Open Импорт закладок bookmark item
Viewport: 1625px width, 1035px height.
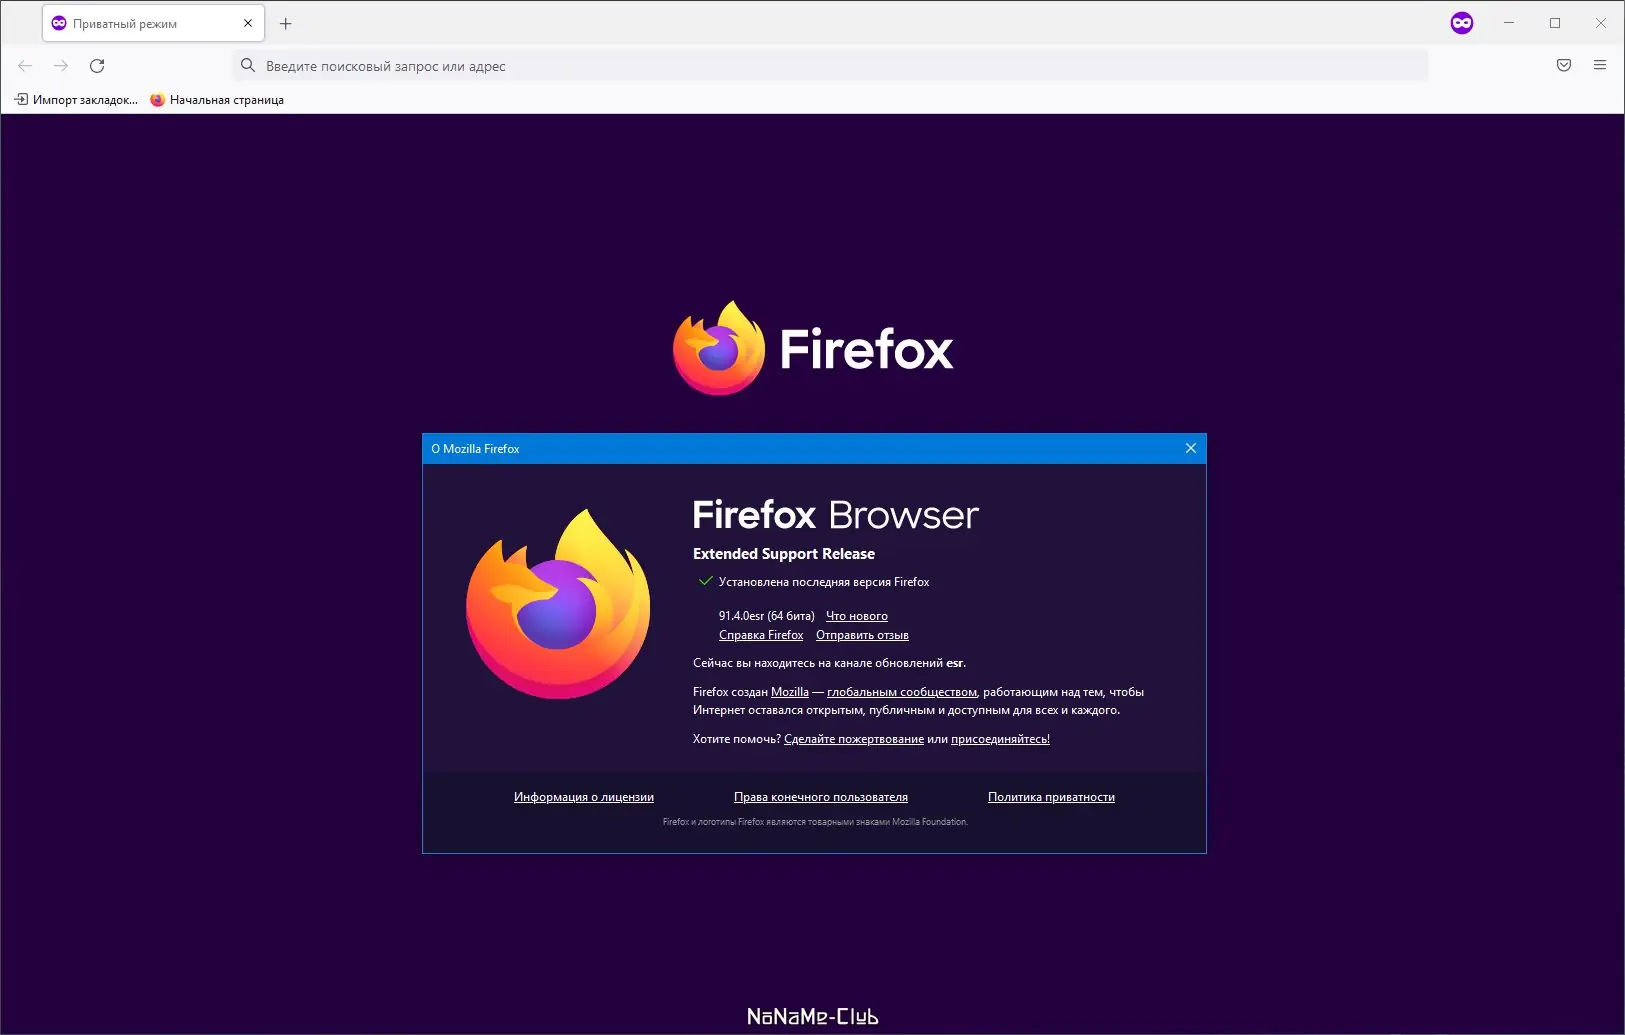click(76, 100)
